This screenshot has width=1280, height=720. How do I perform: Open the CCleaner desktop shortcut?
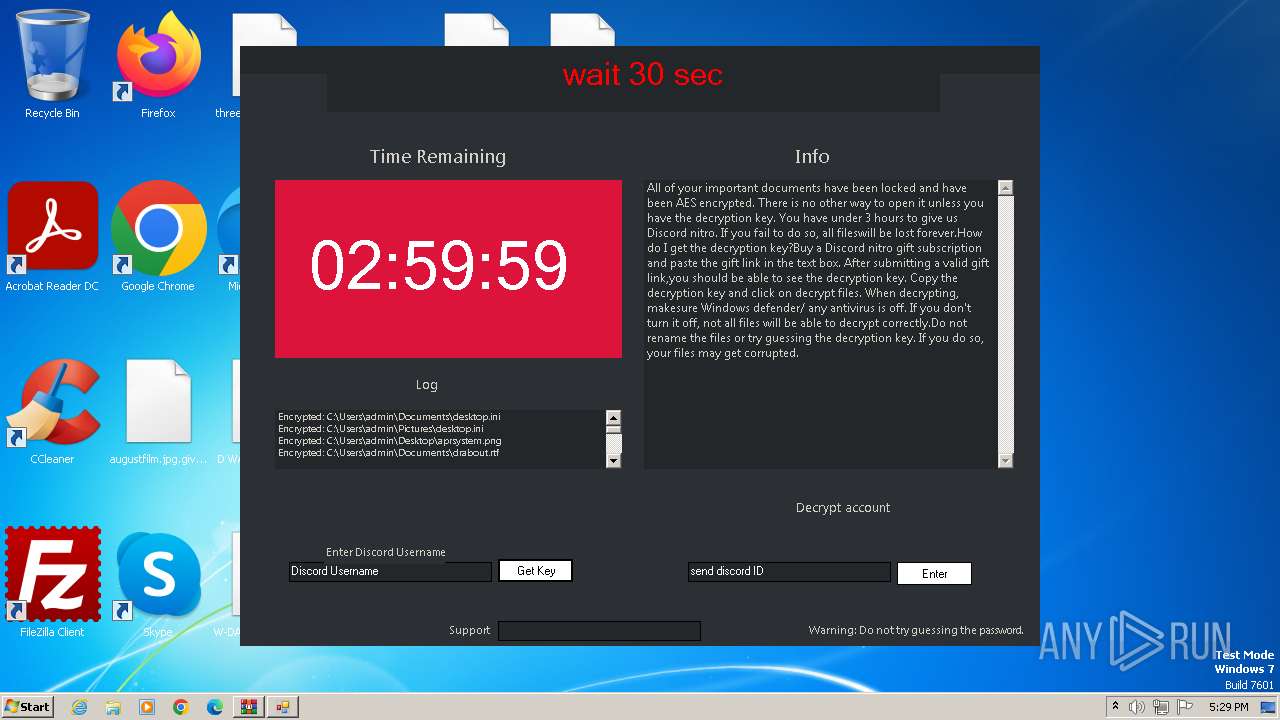coord(52,410)
